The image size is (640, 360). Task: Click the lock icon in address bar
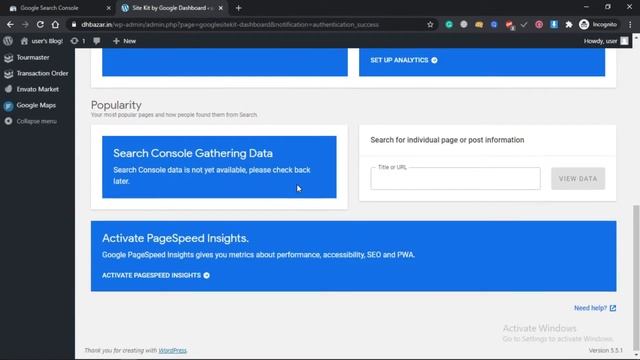[x=73, y=24]
